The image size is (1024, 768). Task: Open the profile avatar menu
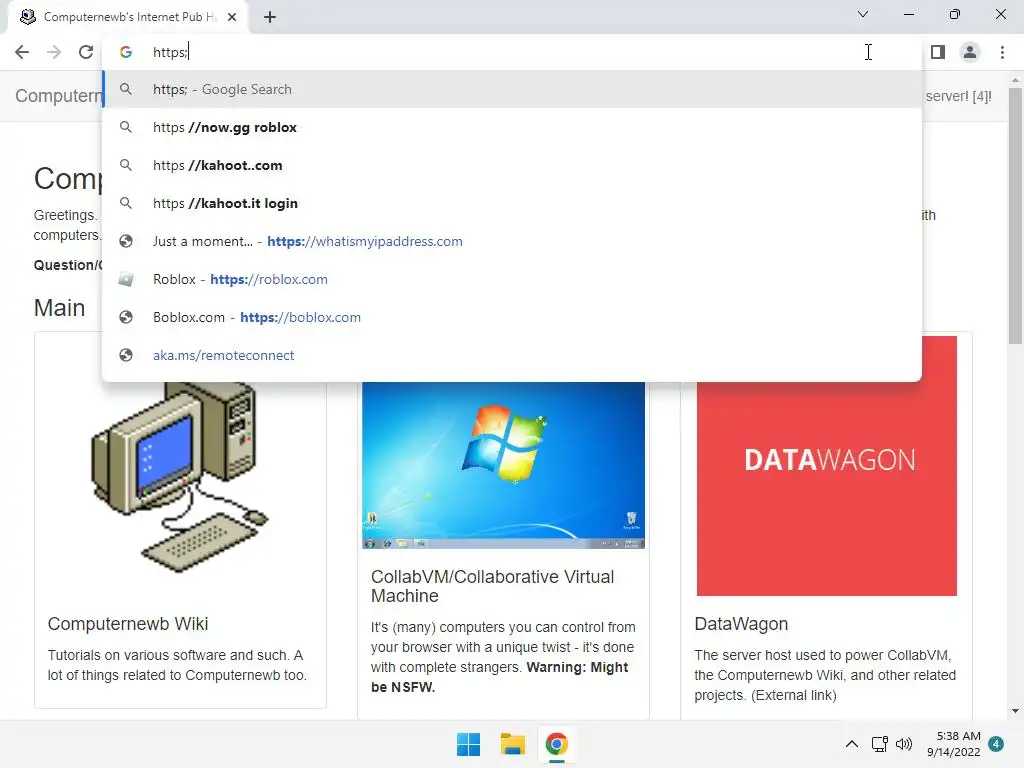970,52
